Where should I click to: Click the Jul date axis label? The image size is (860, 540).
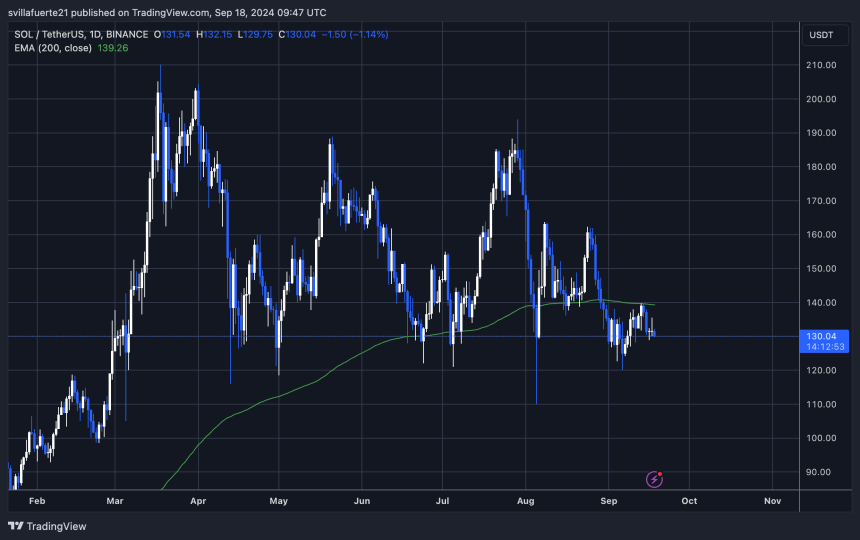(x=442, y=501)
